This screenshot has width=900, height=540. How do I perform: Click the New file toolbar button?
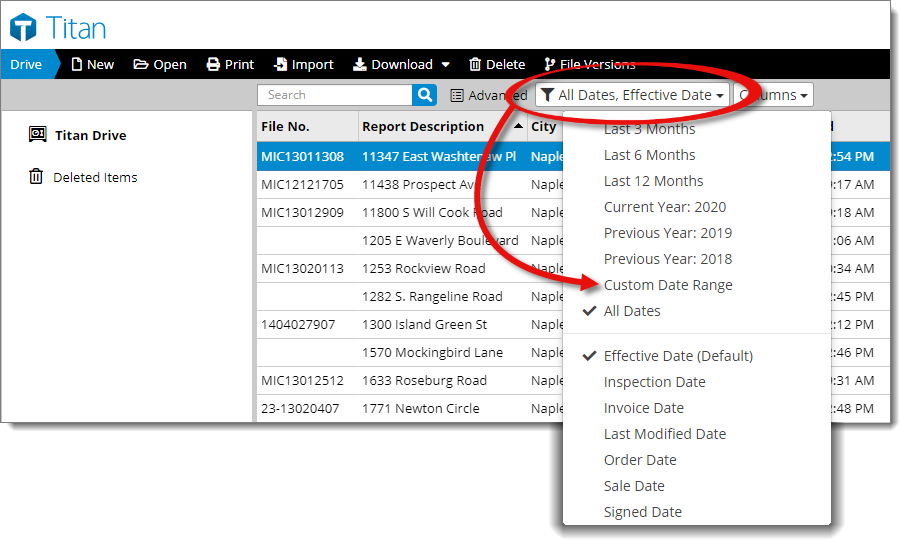(x=92, y=64)
